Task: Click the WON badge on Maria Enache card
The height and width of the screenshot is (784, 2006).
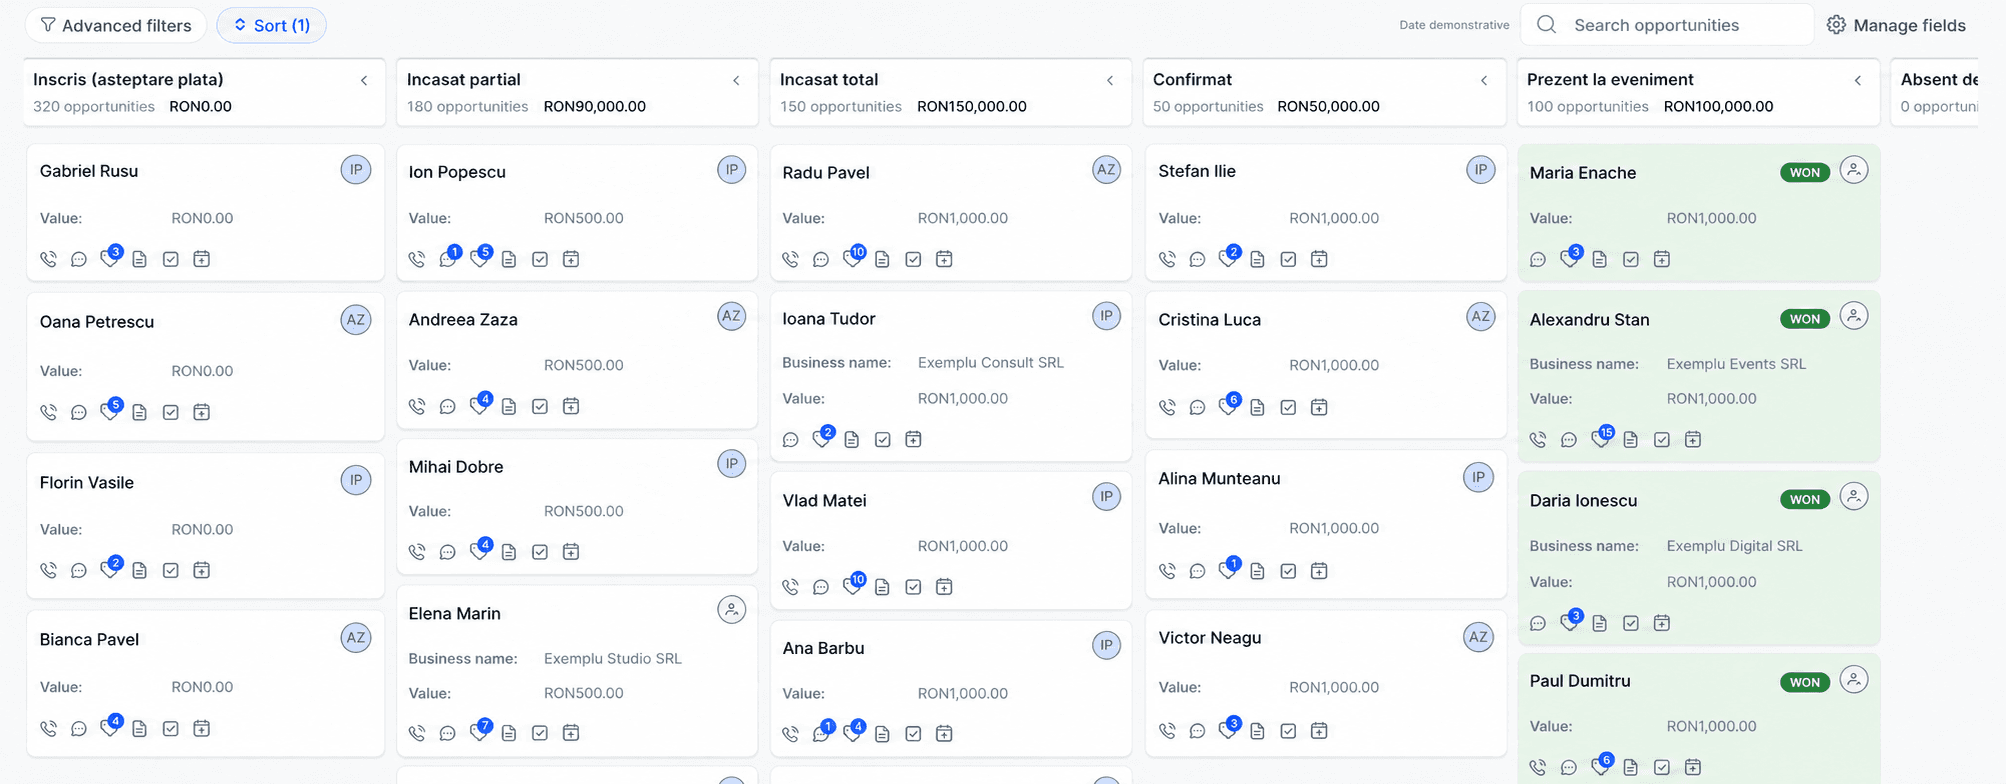Action: pos(1805,172)
